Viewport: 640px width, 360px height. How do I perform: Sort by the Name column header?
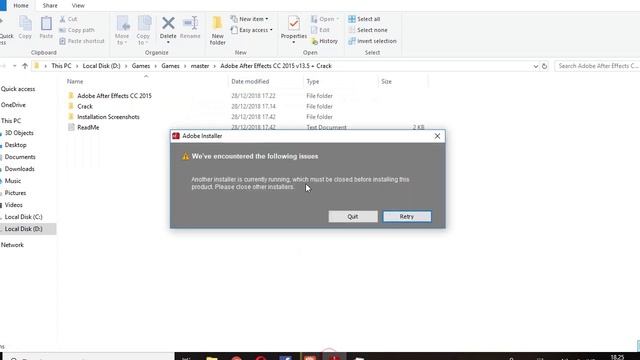coord(75,82)
